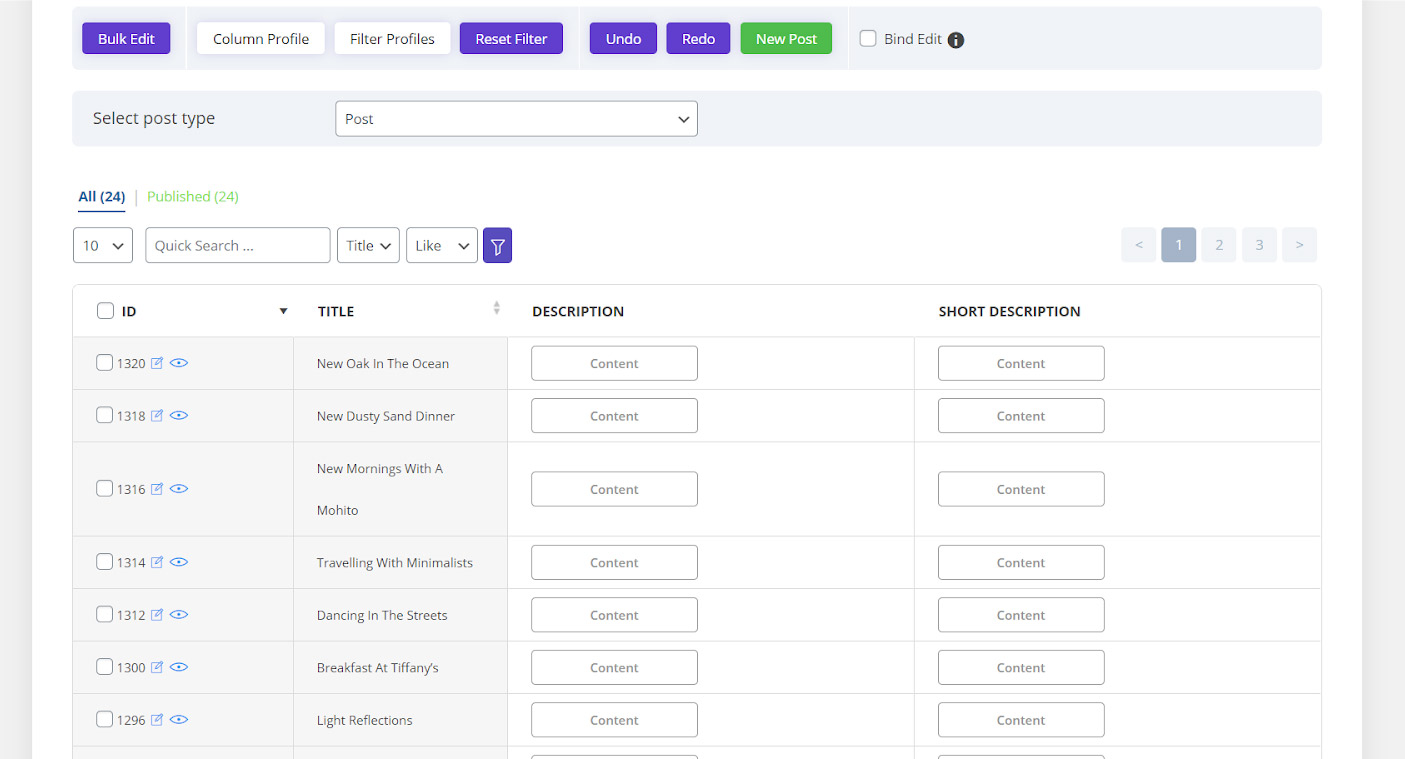Go to page 1
Image resolution: width=1405 pixels, height=759 pixels.
(1179, 245)
